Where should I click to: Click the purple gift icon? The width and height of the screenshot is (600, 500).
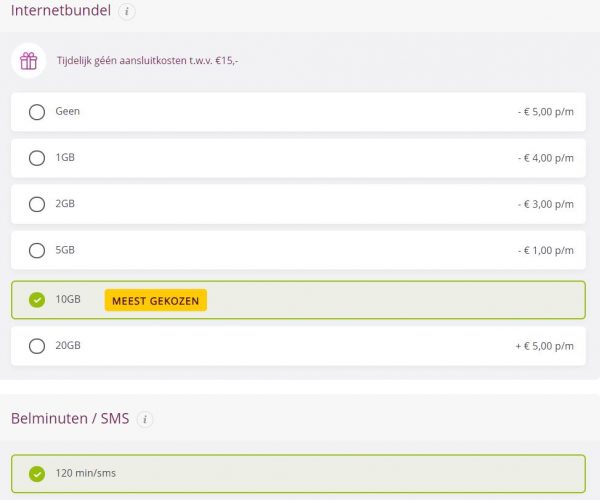click(x=29, y=61)
